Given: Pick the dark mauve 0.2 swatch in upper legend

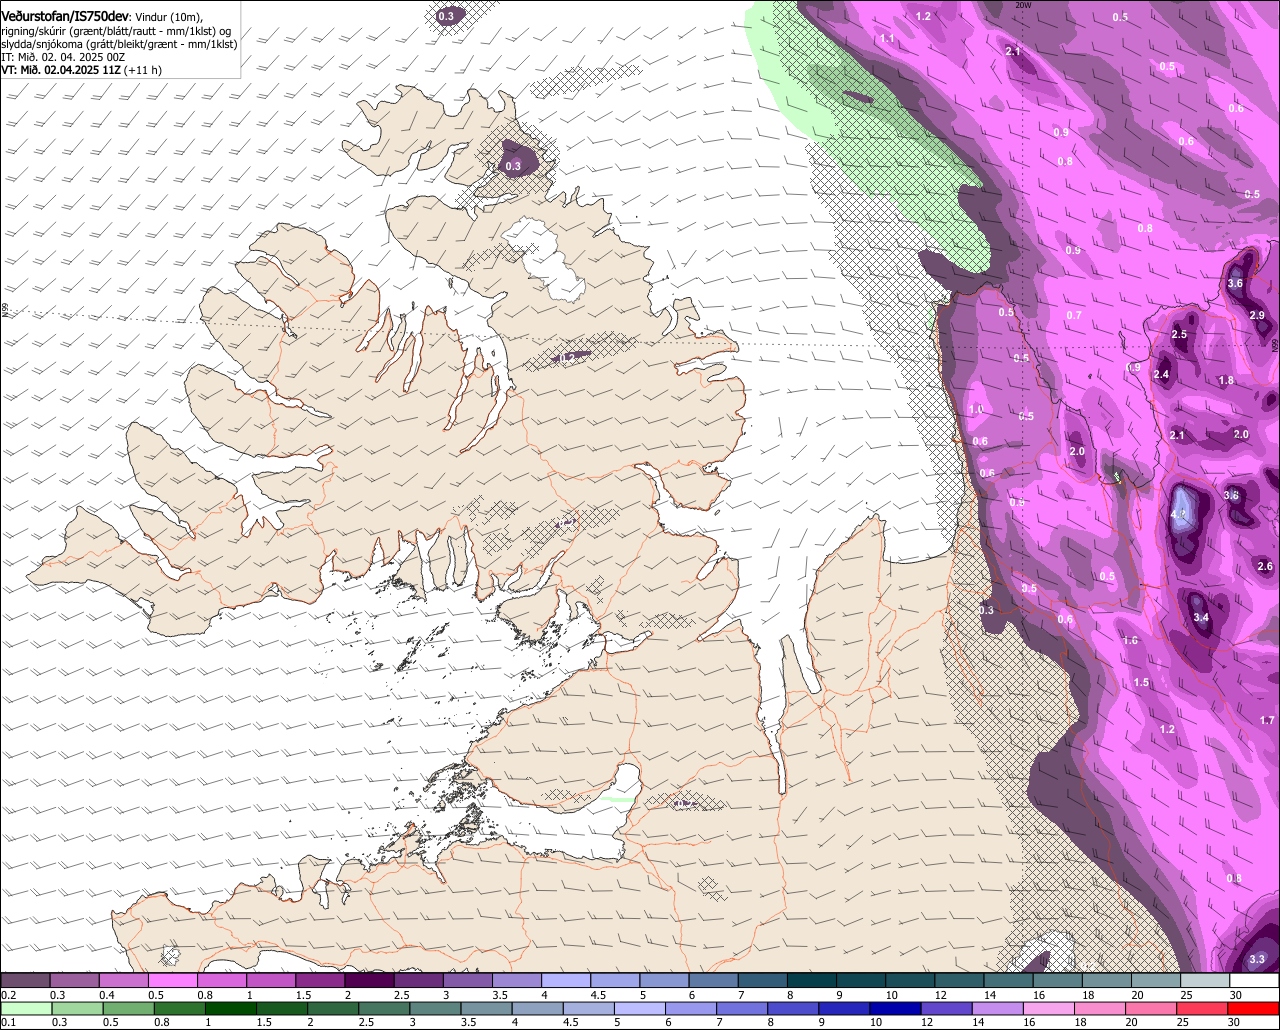Looking at the screenshot, I should 24,981.
